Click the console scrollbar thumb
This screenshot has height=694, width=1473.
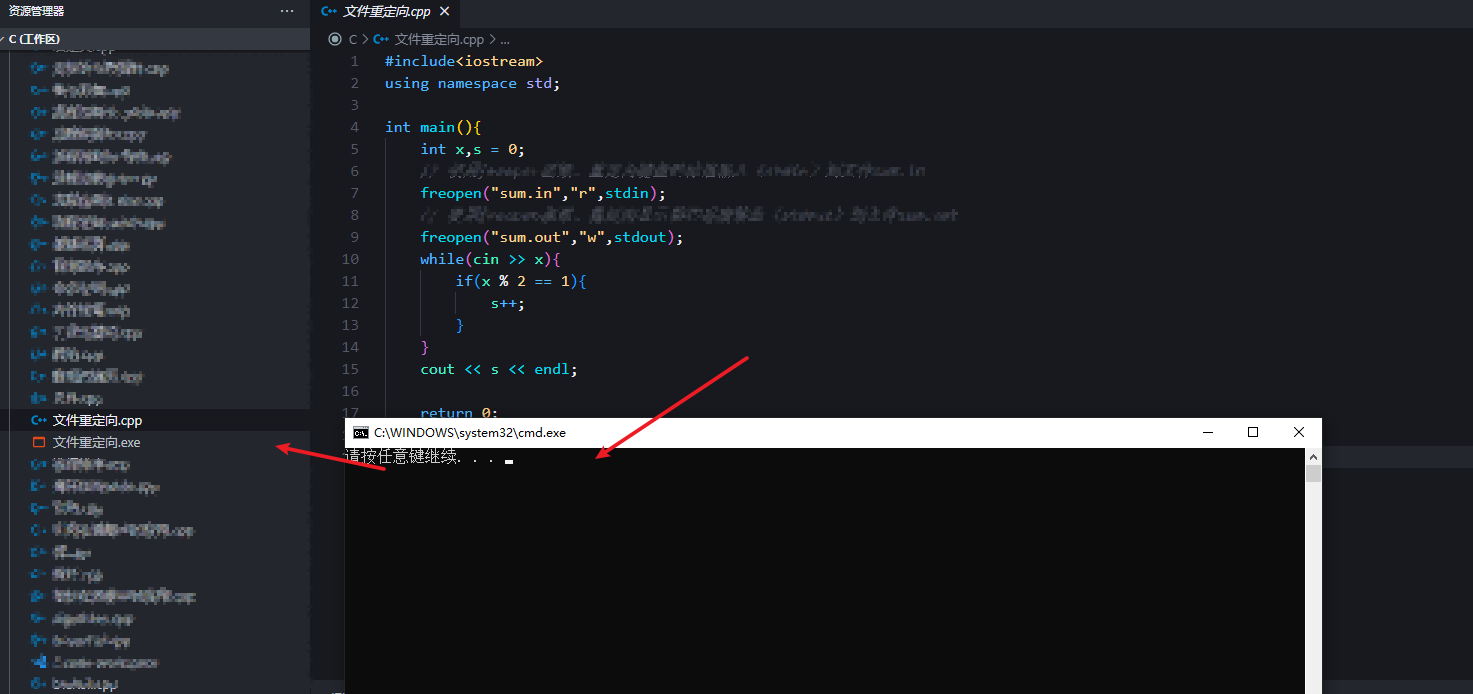click(1313, 474)
